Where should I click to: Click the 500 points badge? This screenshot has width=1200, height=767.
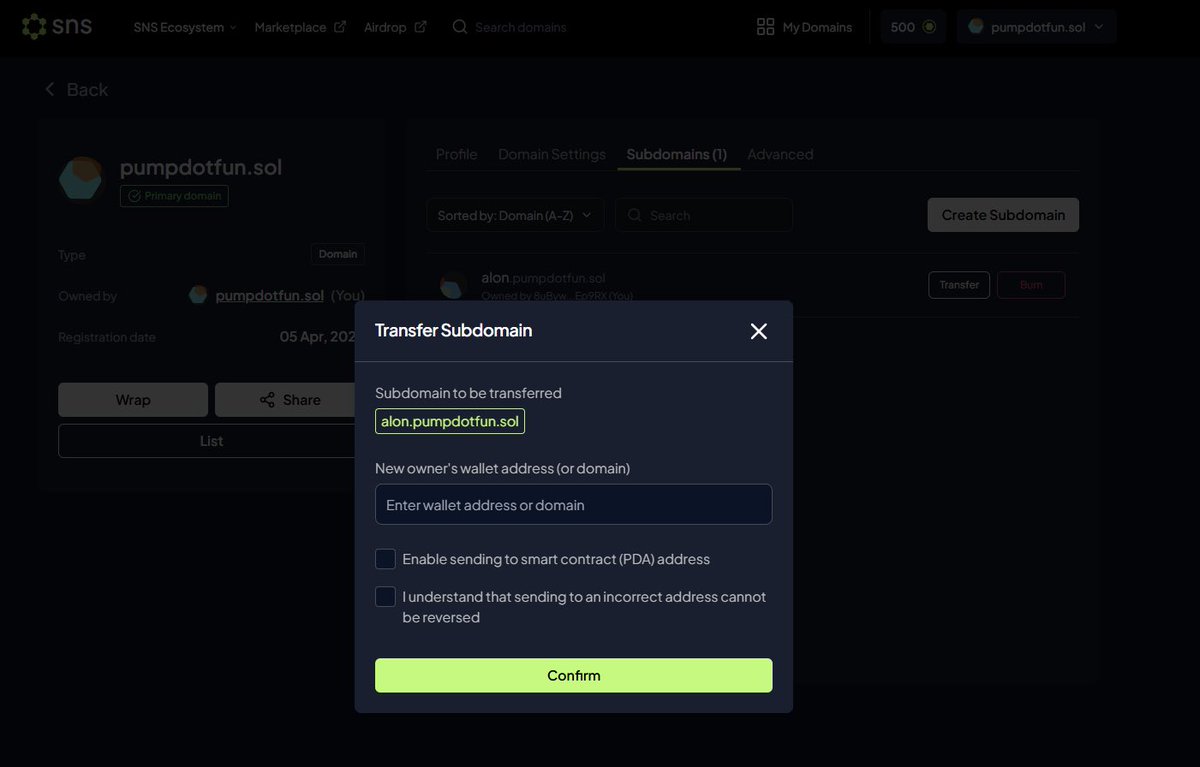[913, 27]
